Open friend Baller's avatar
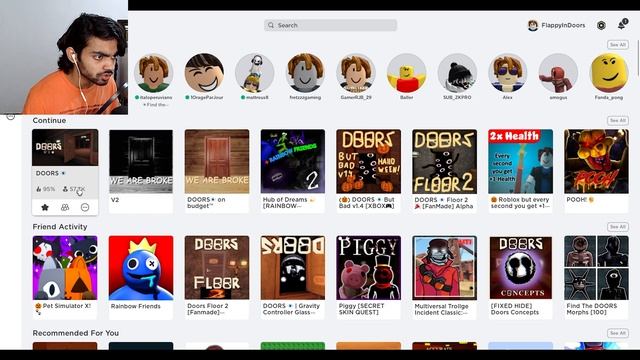Screen dimensions: 640x360 (x=407, y=73)
